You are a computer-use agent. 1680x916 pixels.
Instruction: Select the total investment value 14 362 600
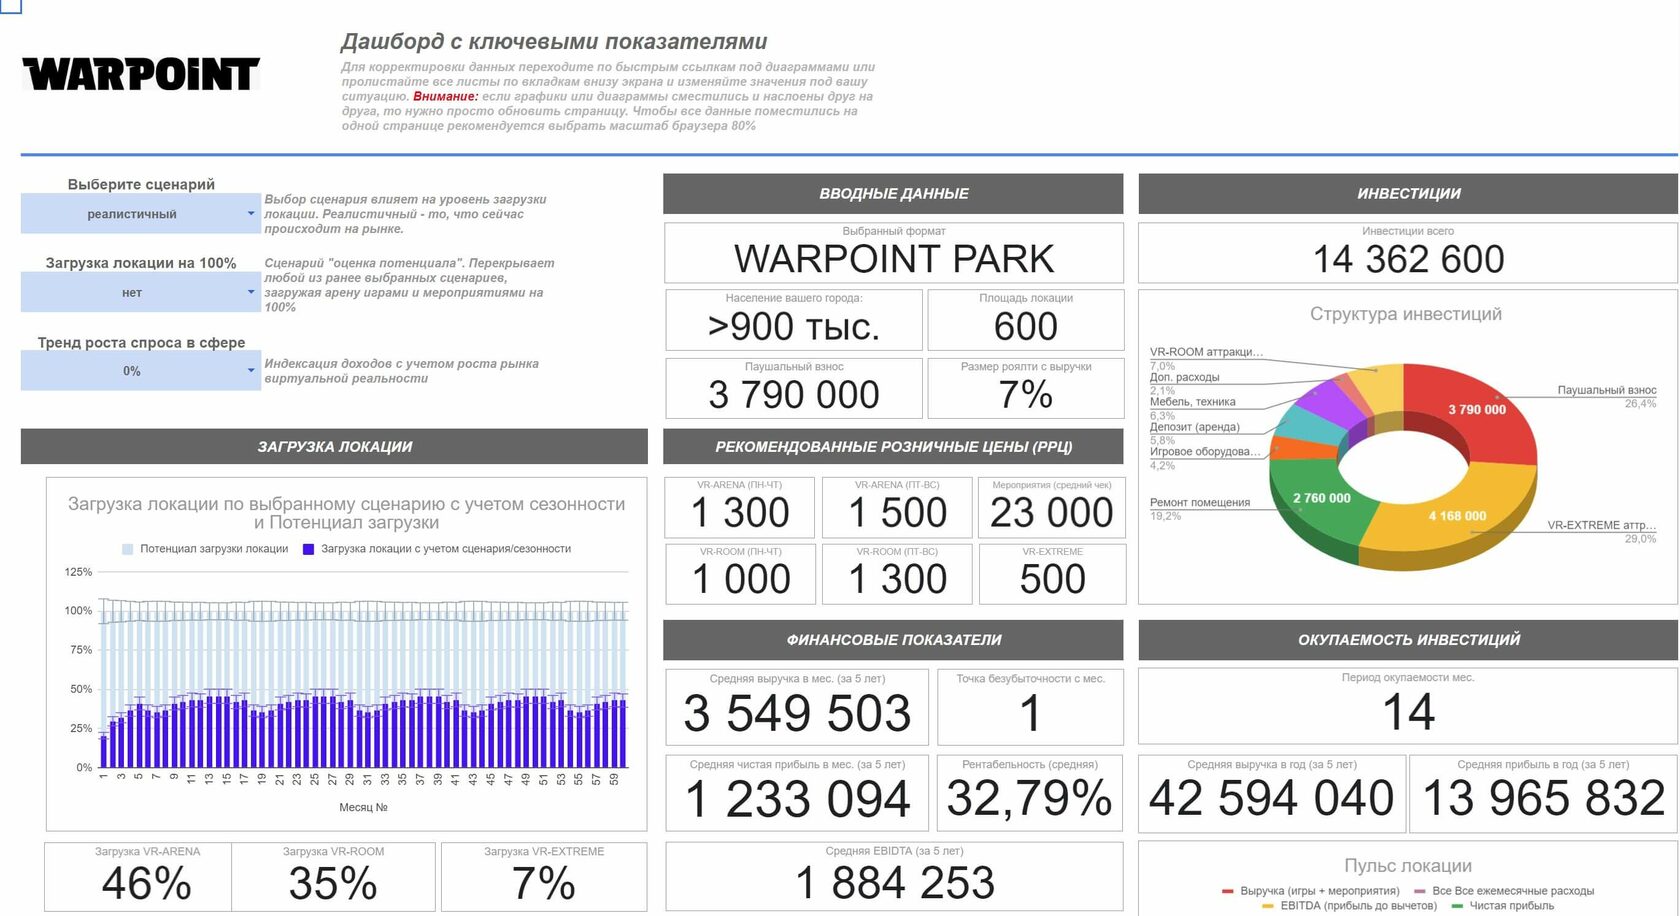pos(1408,260)
